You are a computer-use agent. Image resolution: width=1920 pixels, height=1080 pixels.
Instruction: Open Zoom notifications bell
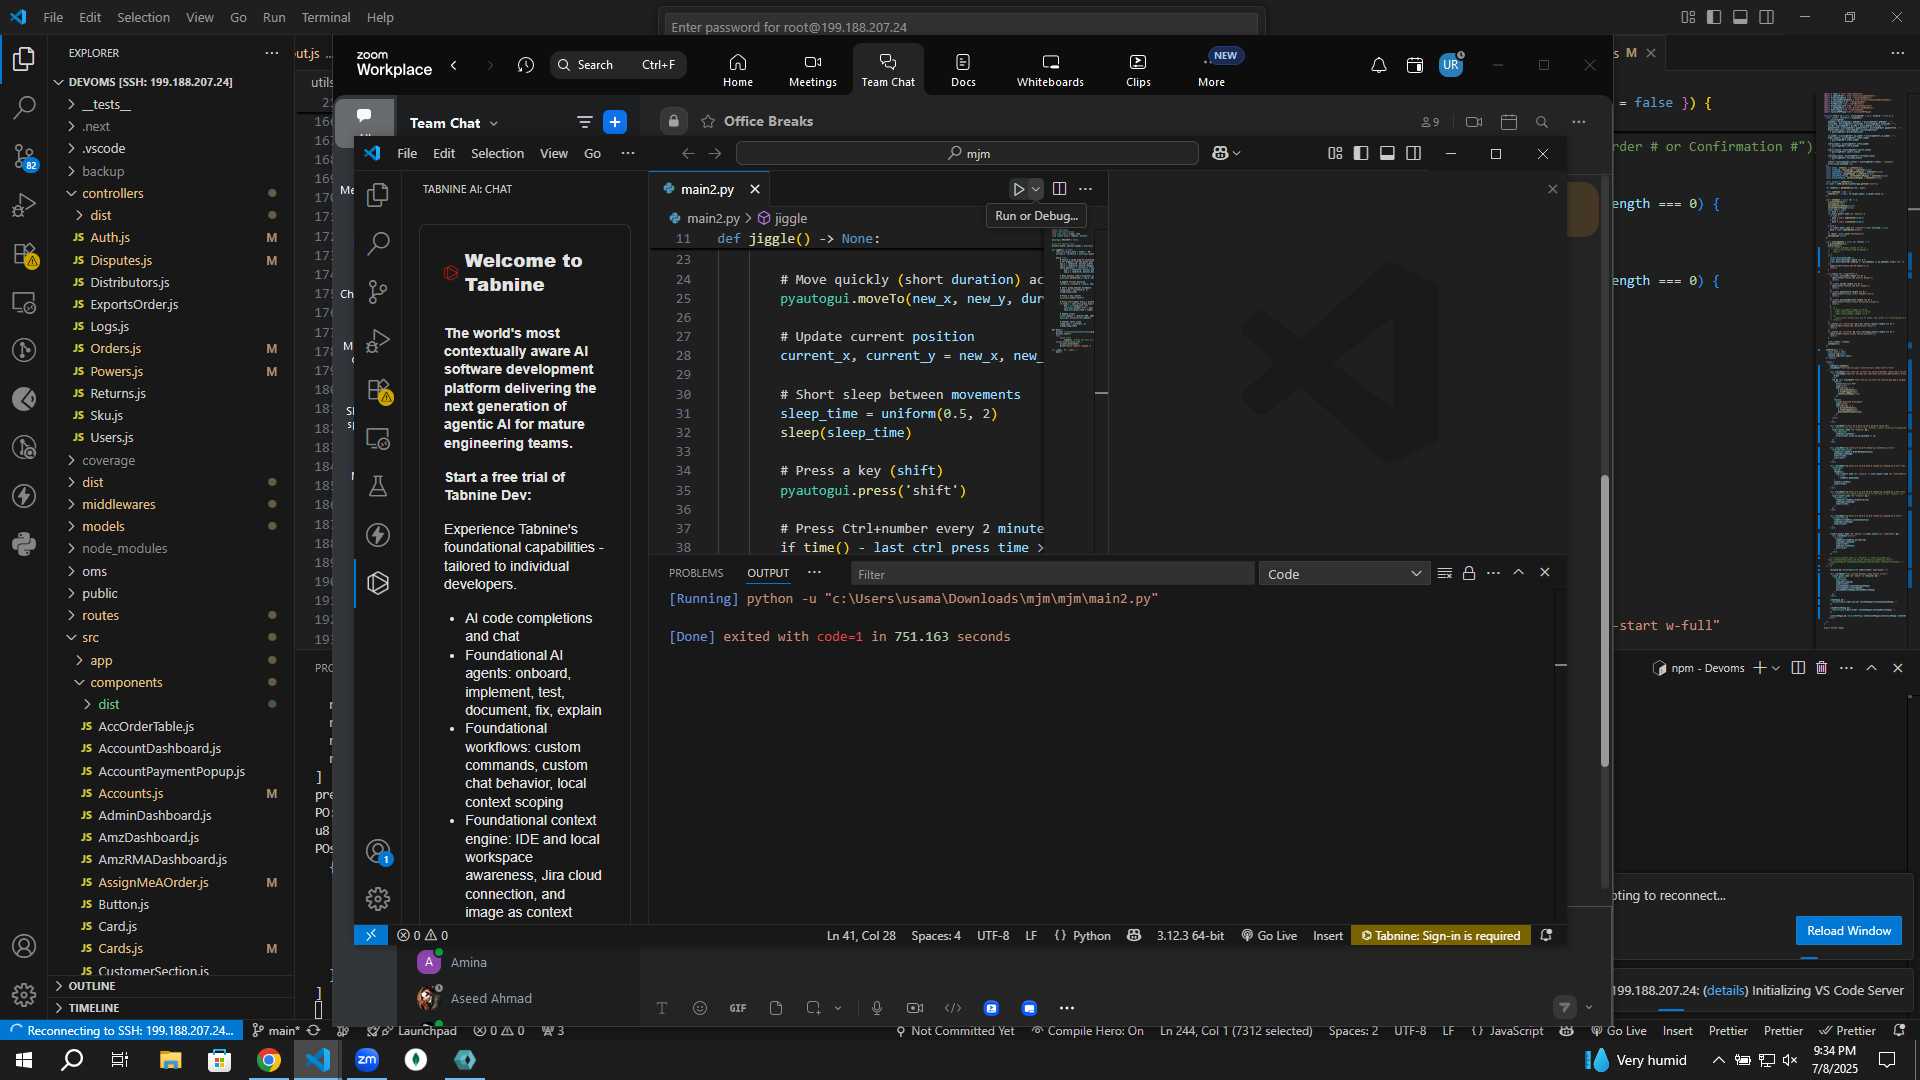point(1378,66)
